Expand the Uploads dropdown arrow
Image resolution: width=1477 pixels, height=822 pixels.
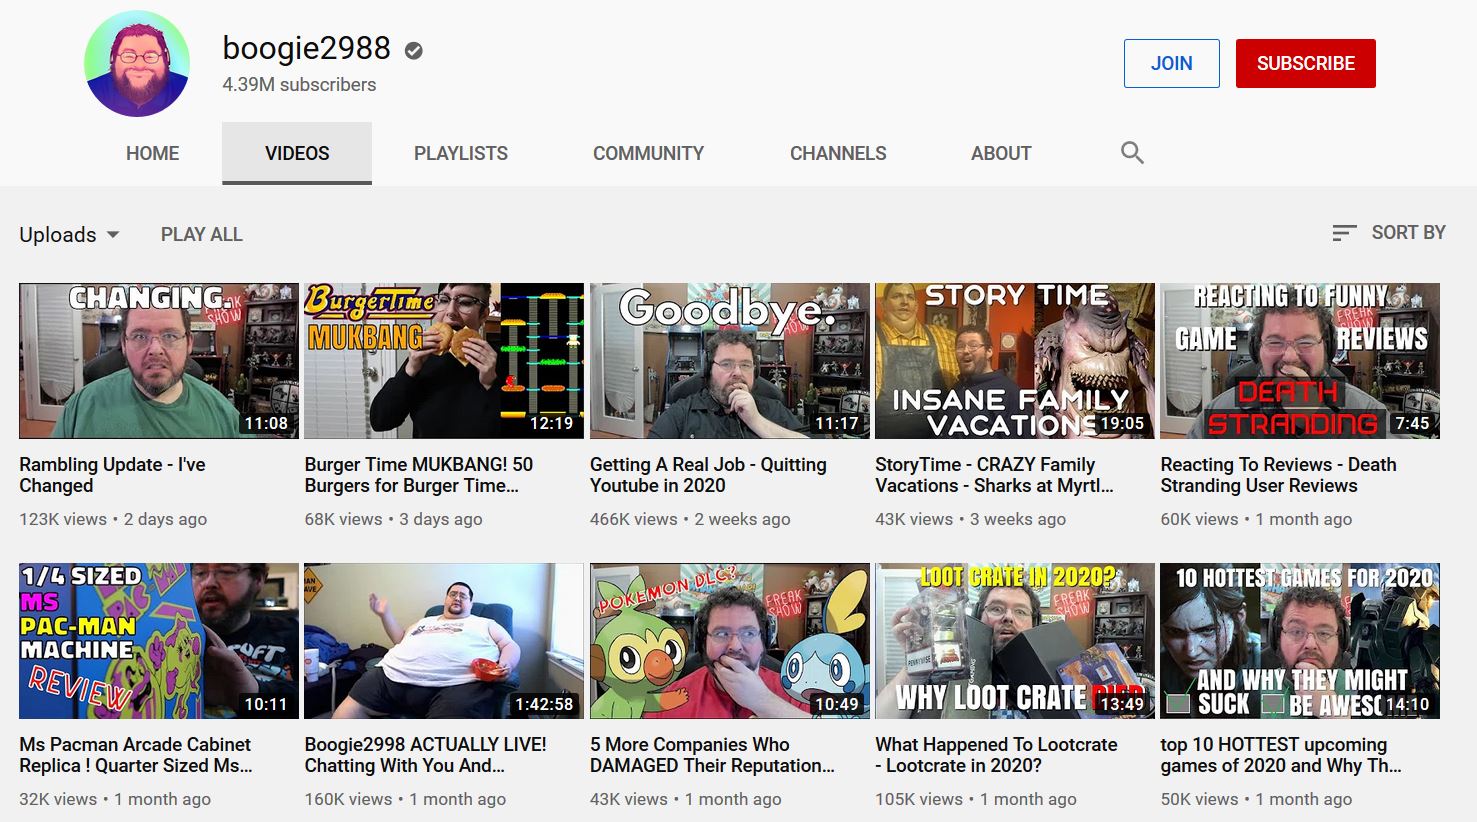click(x=113, y=235)
